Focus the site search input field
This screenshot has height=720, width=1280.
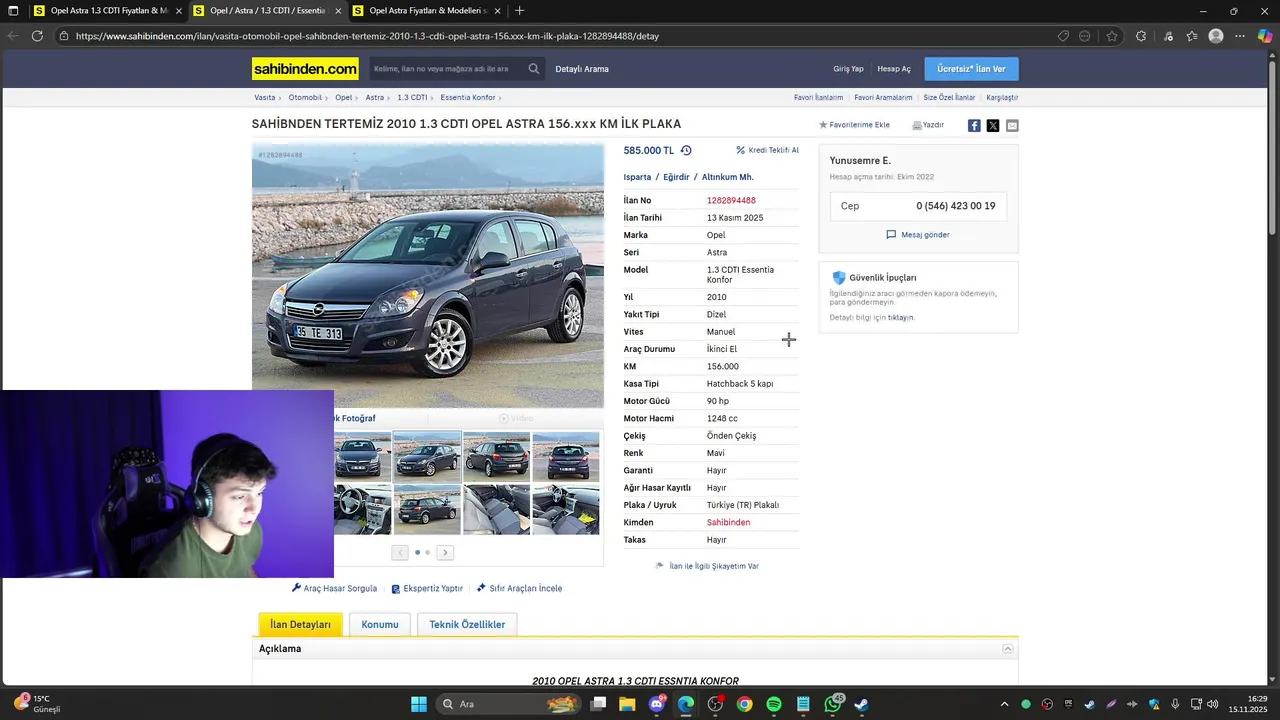coord(448,69)
